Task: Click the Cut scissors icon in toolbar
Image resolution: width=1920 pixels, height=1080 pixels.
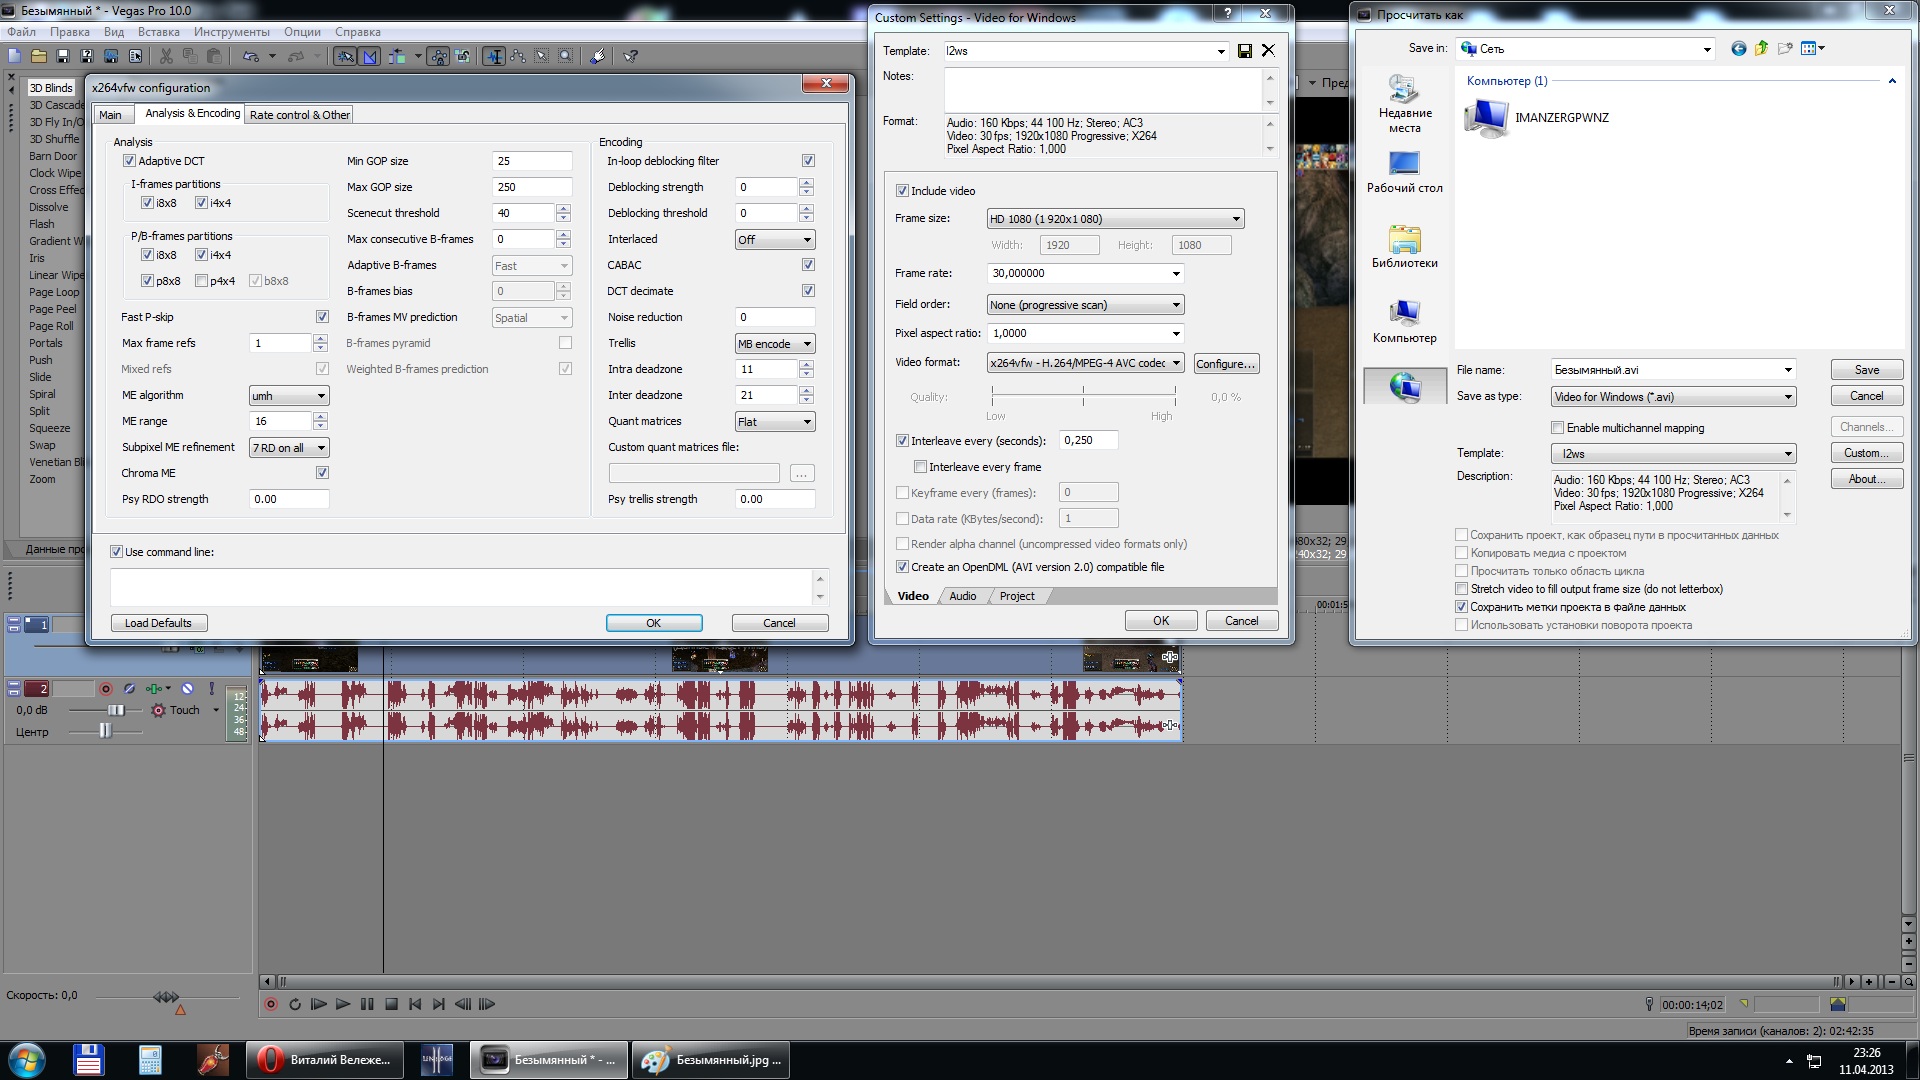Action: pyautogui.click(x=166, y=56)
